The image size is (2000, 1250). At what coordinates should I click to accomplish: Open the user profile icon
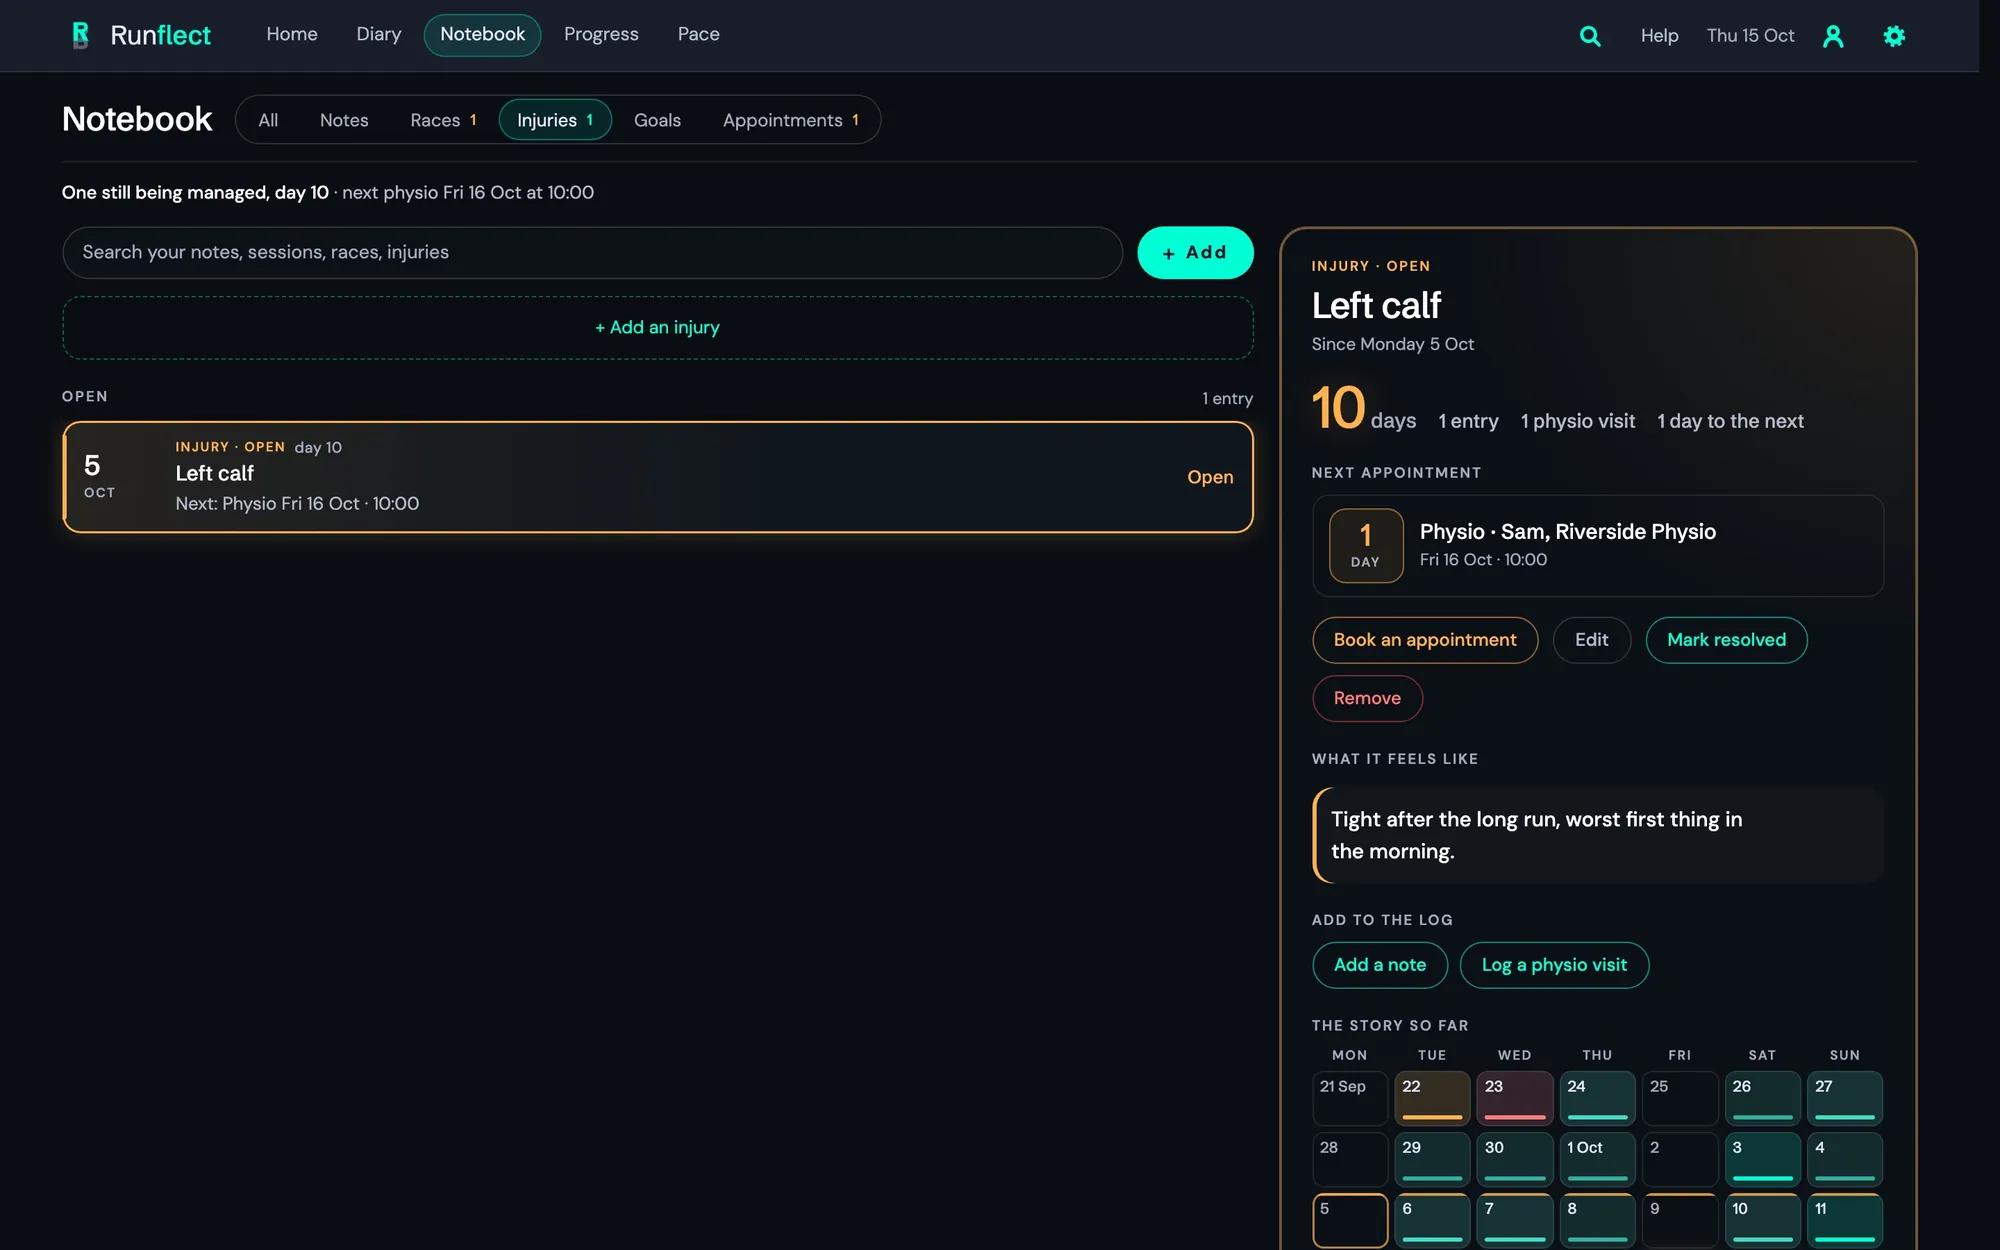pyautogui.click(x=1833, y=36)
